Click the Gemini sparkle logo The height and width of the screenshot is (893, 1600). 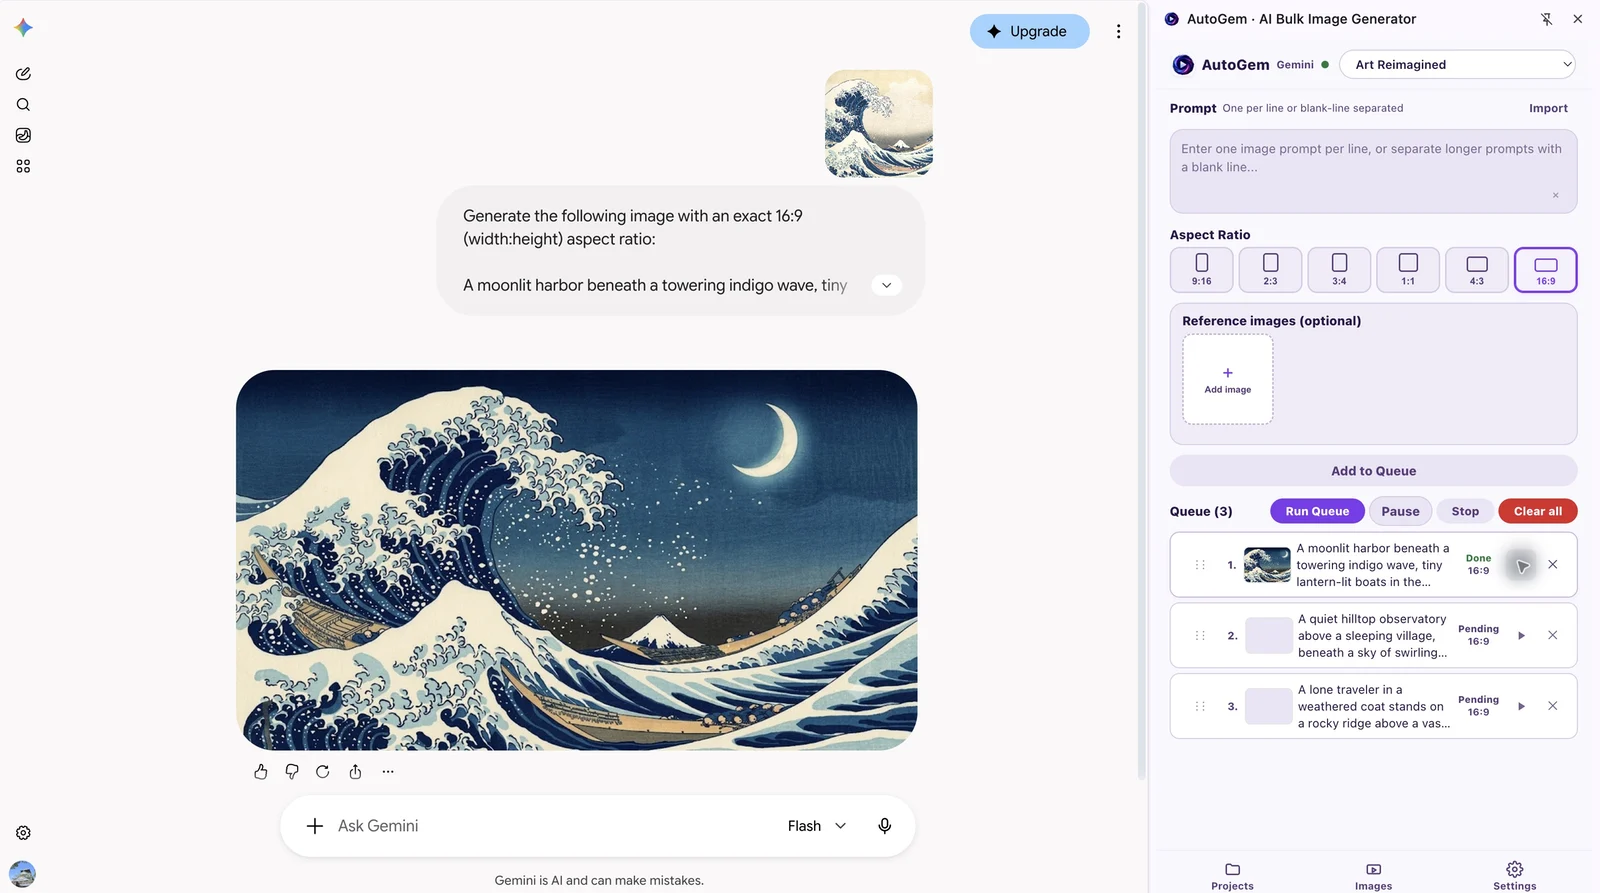[24, 28]
